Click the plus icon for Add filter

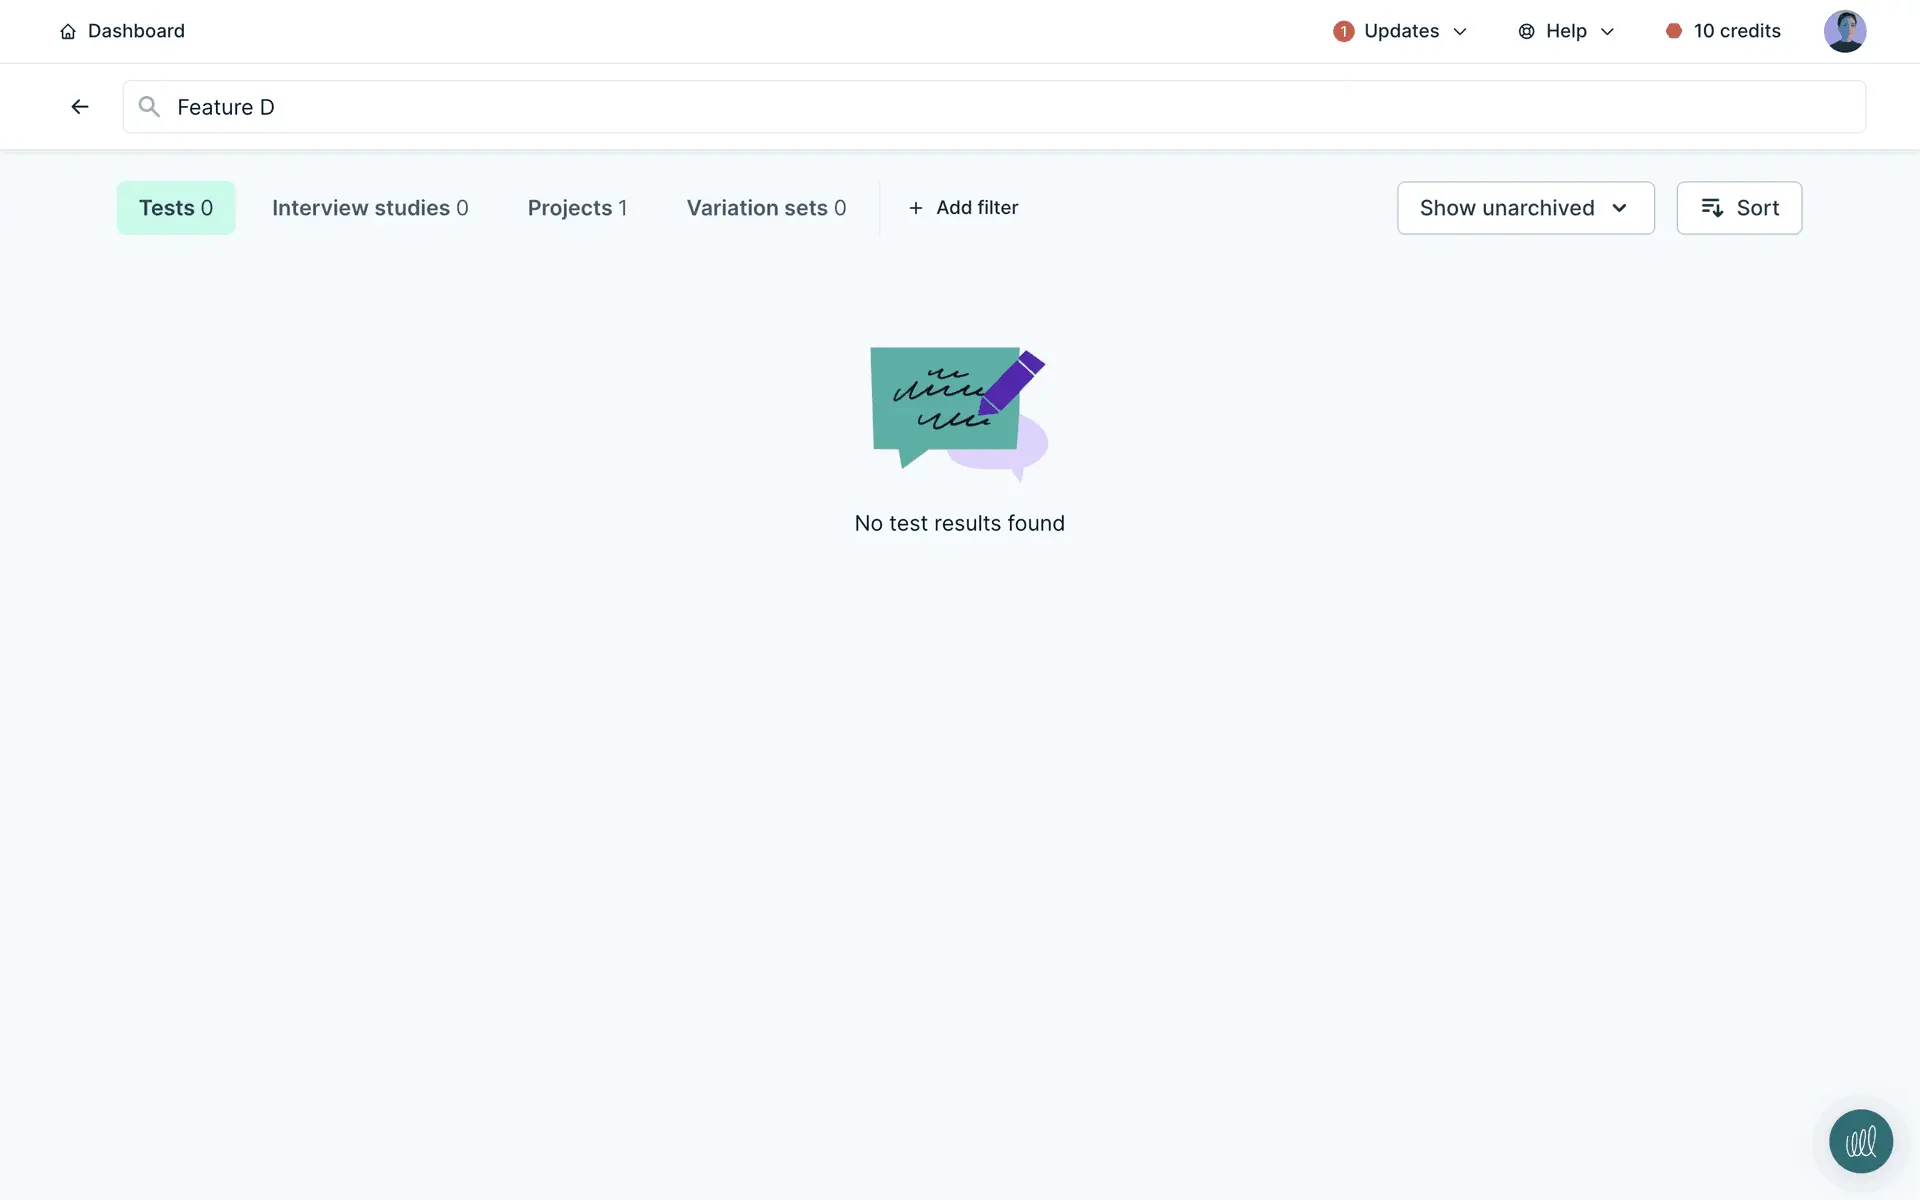coord(915,208)
